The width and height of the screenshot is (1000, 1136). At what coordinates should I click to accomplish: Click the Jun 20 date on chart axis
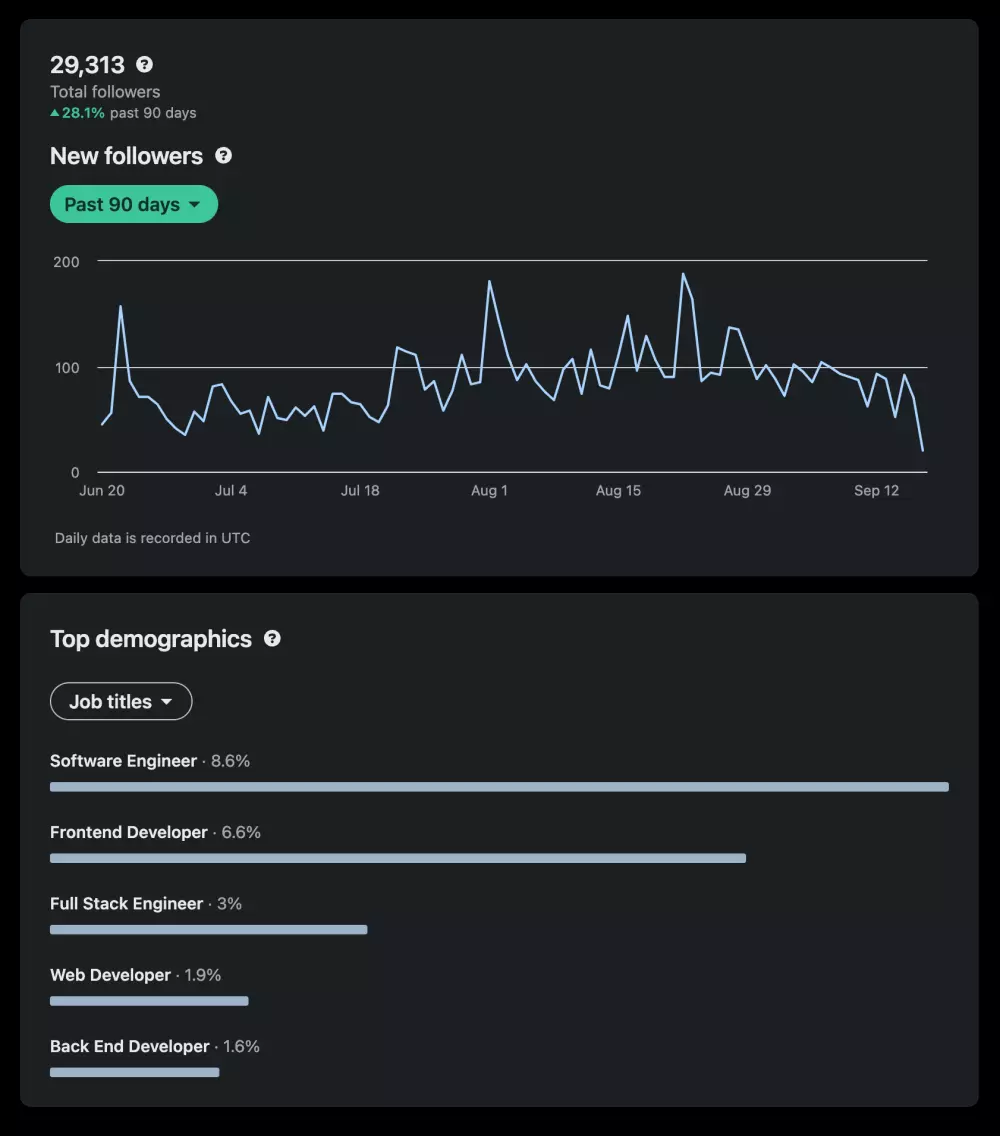click(x=102, y=491)
